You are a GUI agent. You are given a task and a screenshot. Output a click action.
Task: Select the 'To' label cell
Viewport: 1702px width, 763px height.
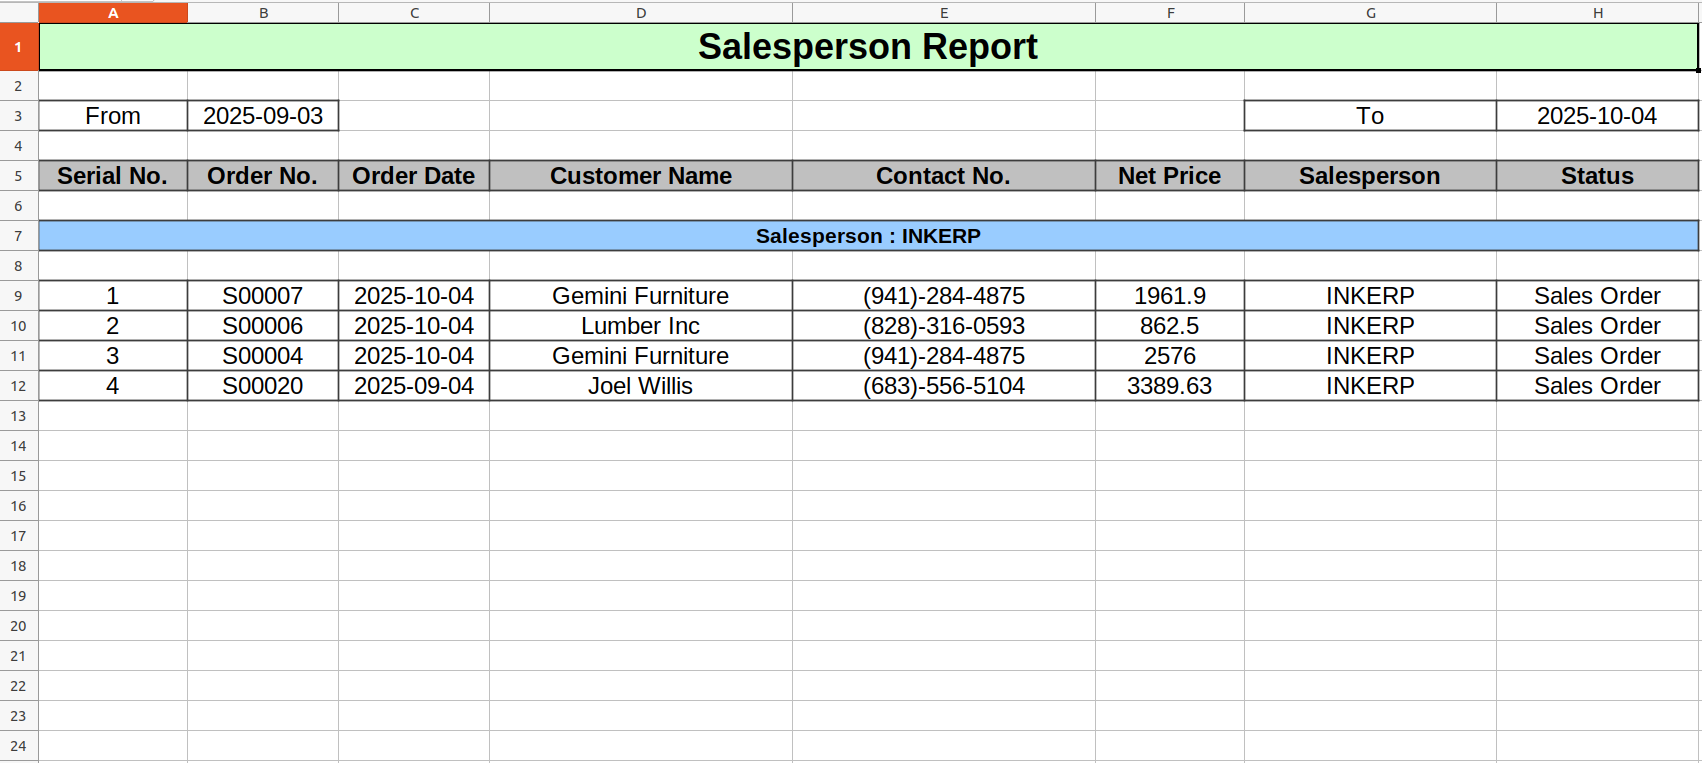coord(1370,116)
